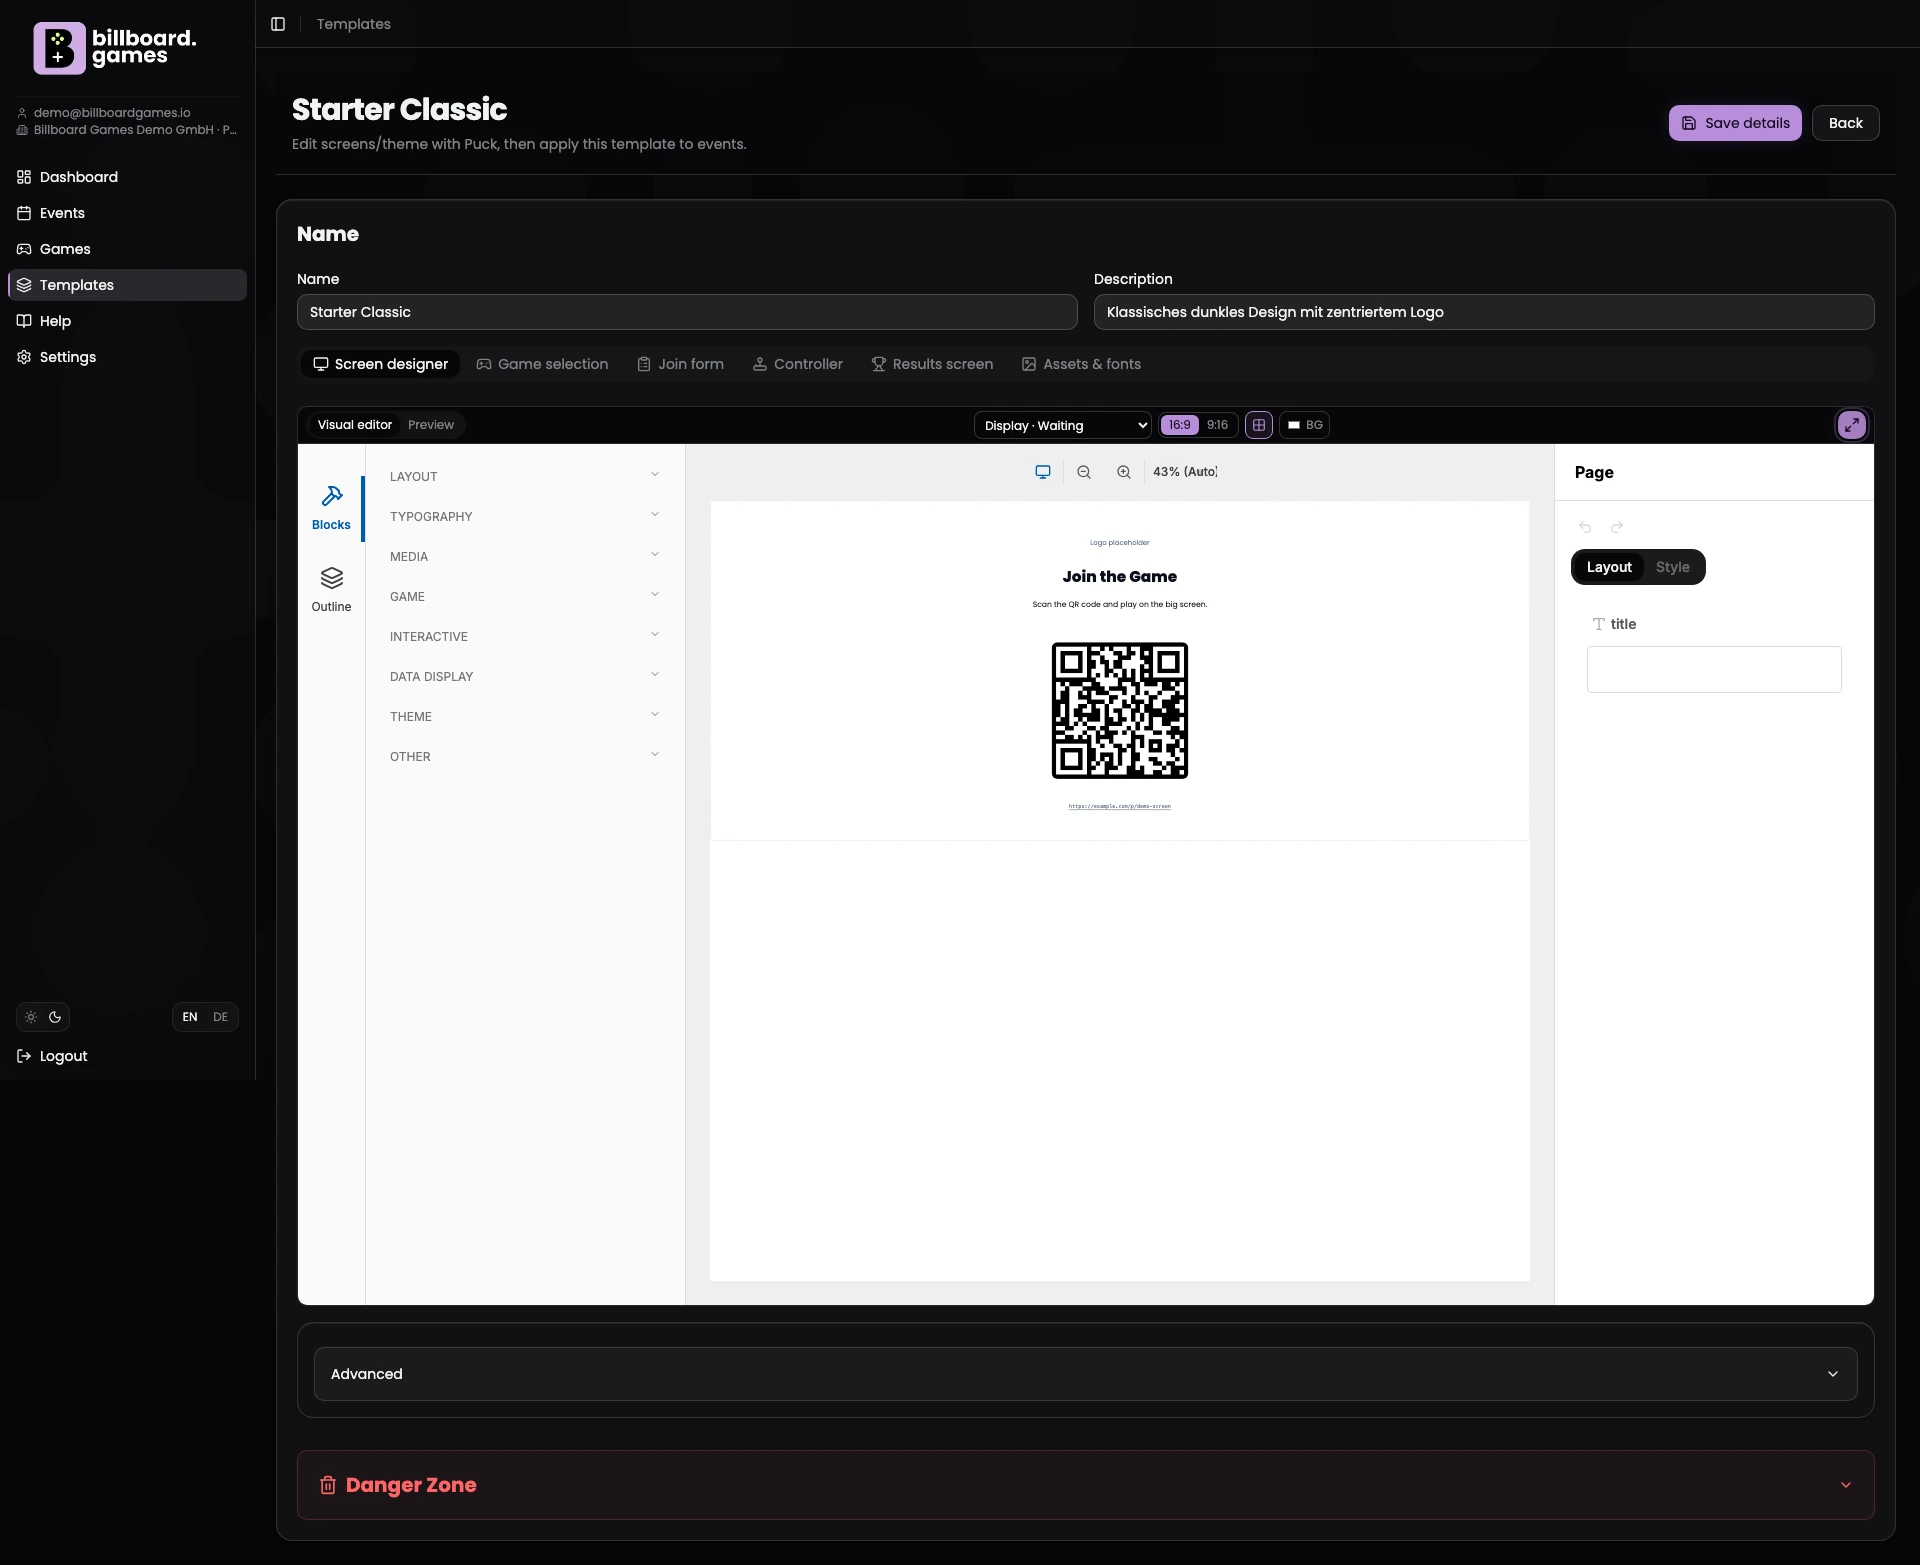This screenshot has width=1920, height=1565.
Task: Switch language to DE
Action: point(220,1016)
